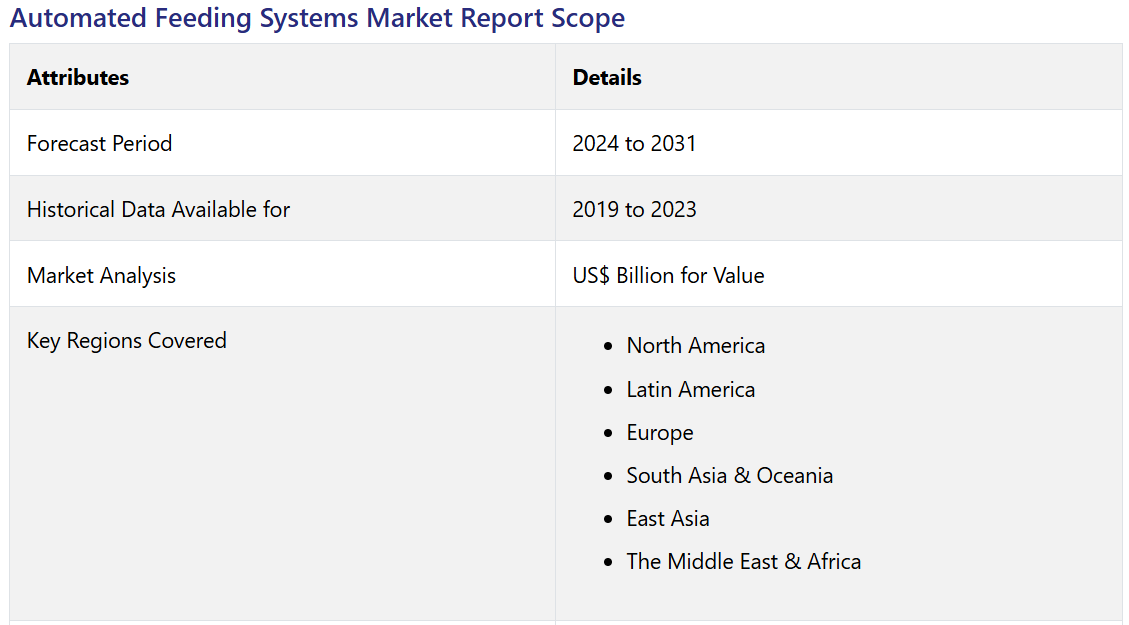Click the Key Regions Covered label
The width and height of the screenshot is (1129, 625).
point(127,340)
